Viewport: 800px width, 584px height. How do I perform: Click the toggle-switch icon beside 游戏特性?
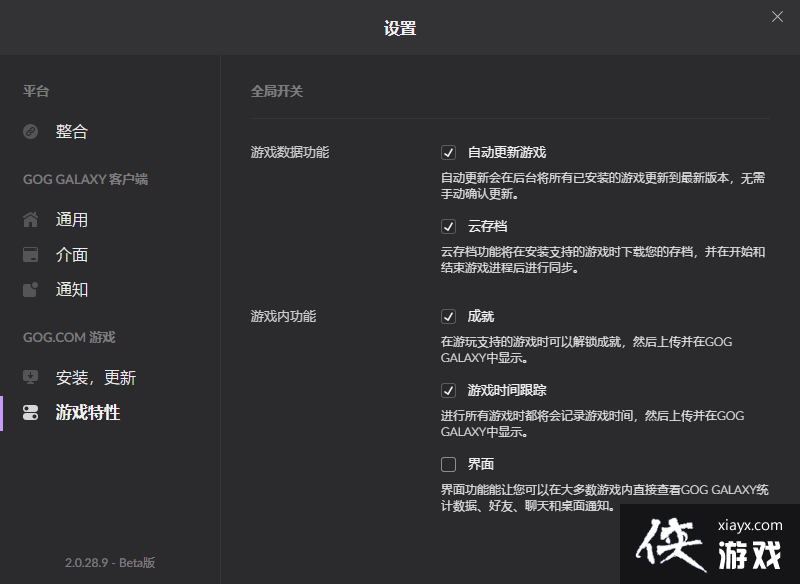(31, 413)
